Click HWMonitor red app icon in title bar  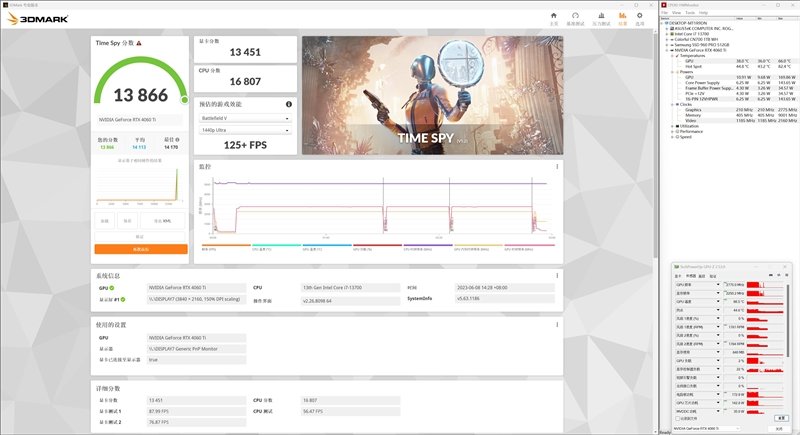pyautogui.click(x=664, y=5)
